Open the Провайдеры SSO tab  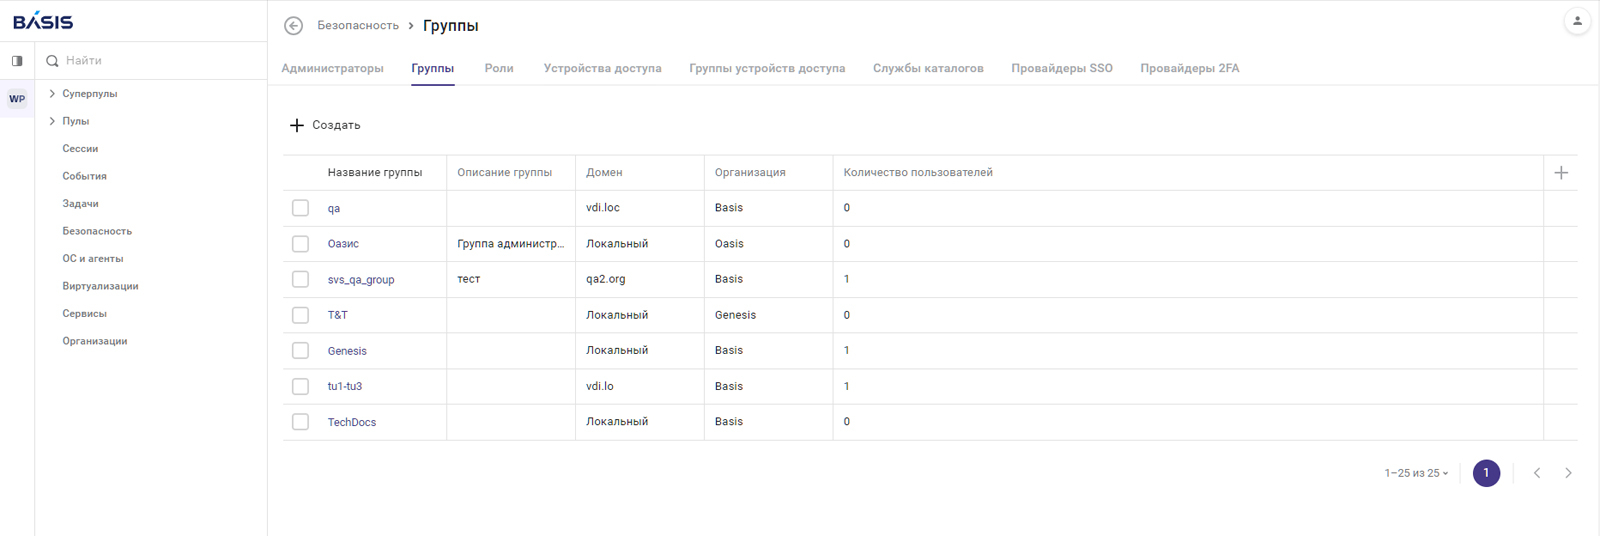(x=1061, y=68)
